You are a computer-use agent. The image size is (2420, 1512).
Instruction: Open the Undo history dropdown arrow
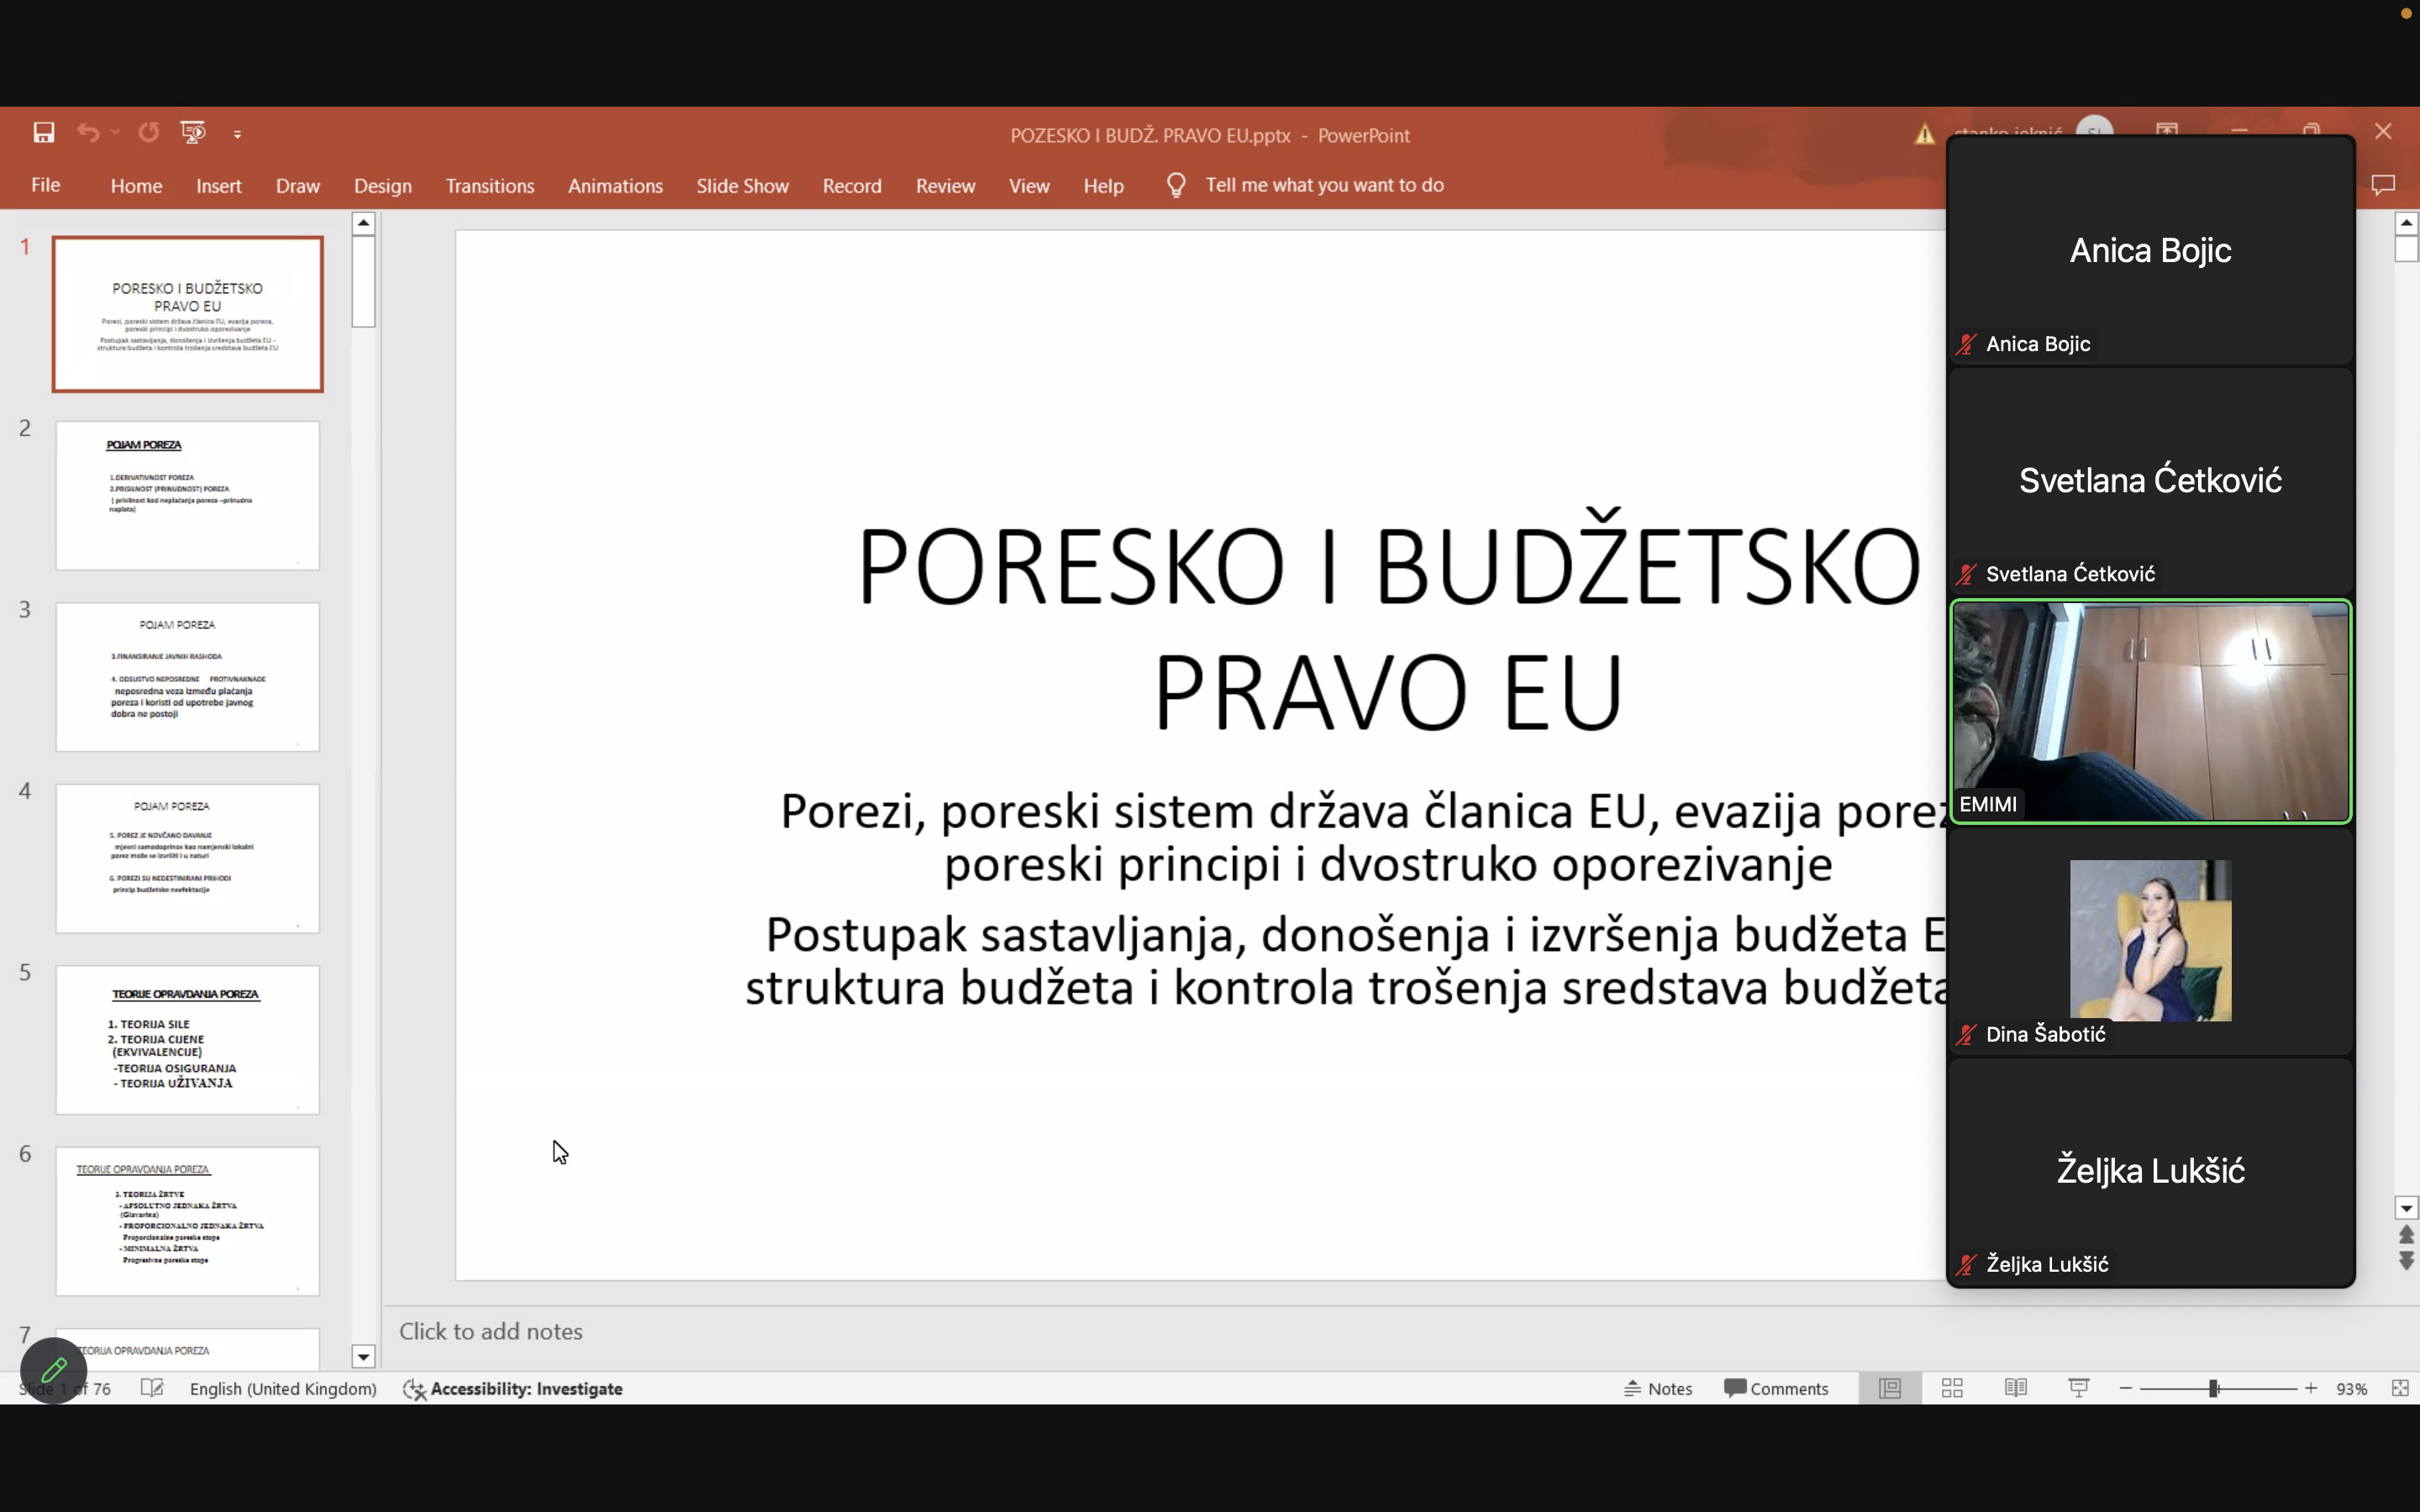[x=116, y=132]
